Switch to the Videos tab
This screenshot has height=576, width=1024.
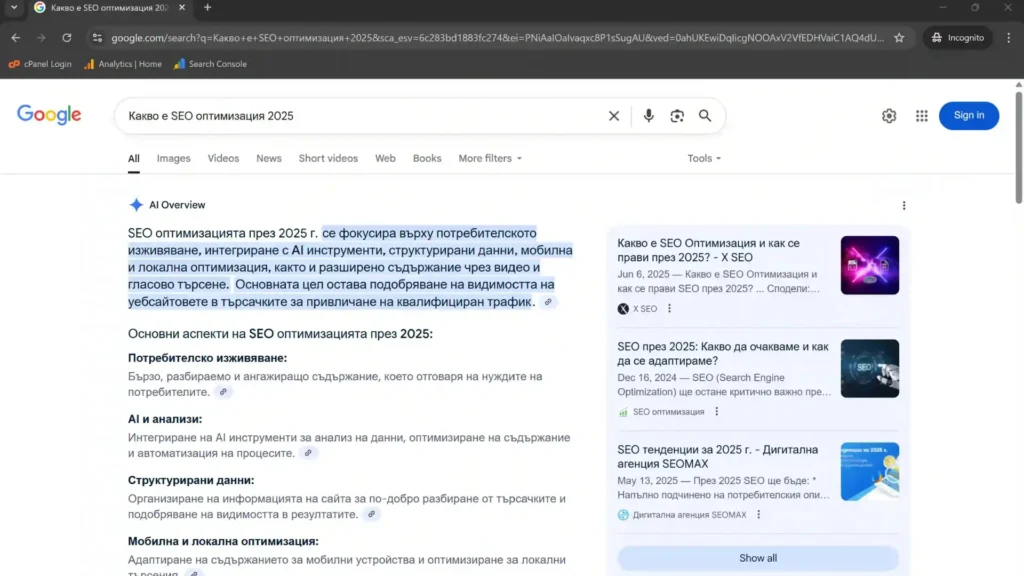(223, 158)
